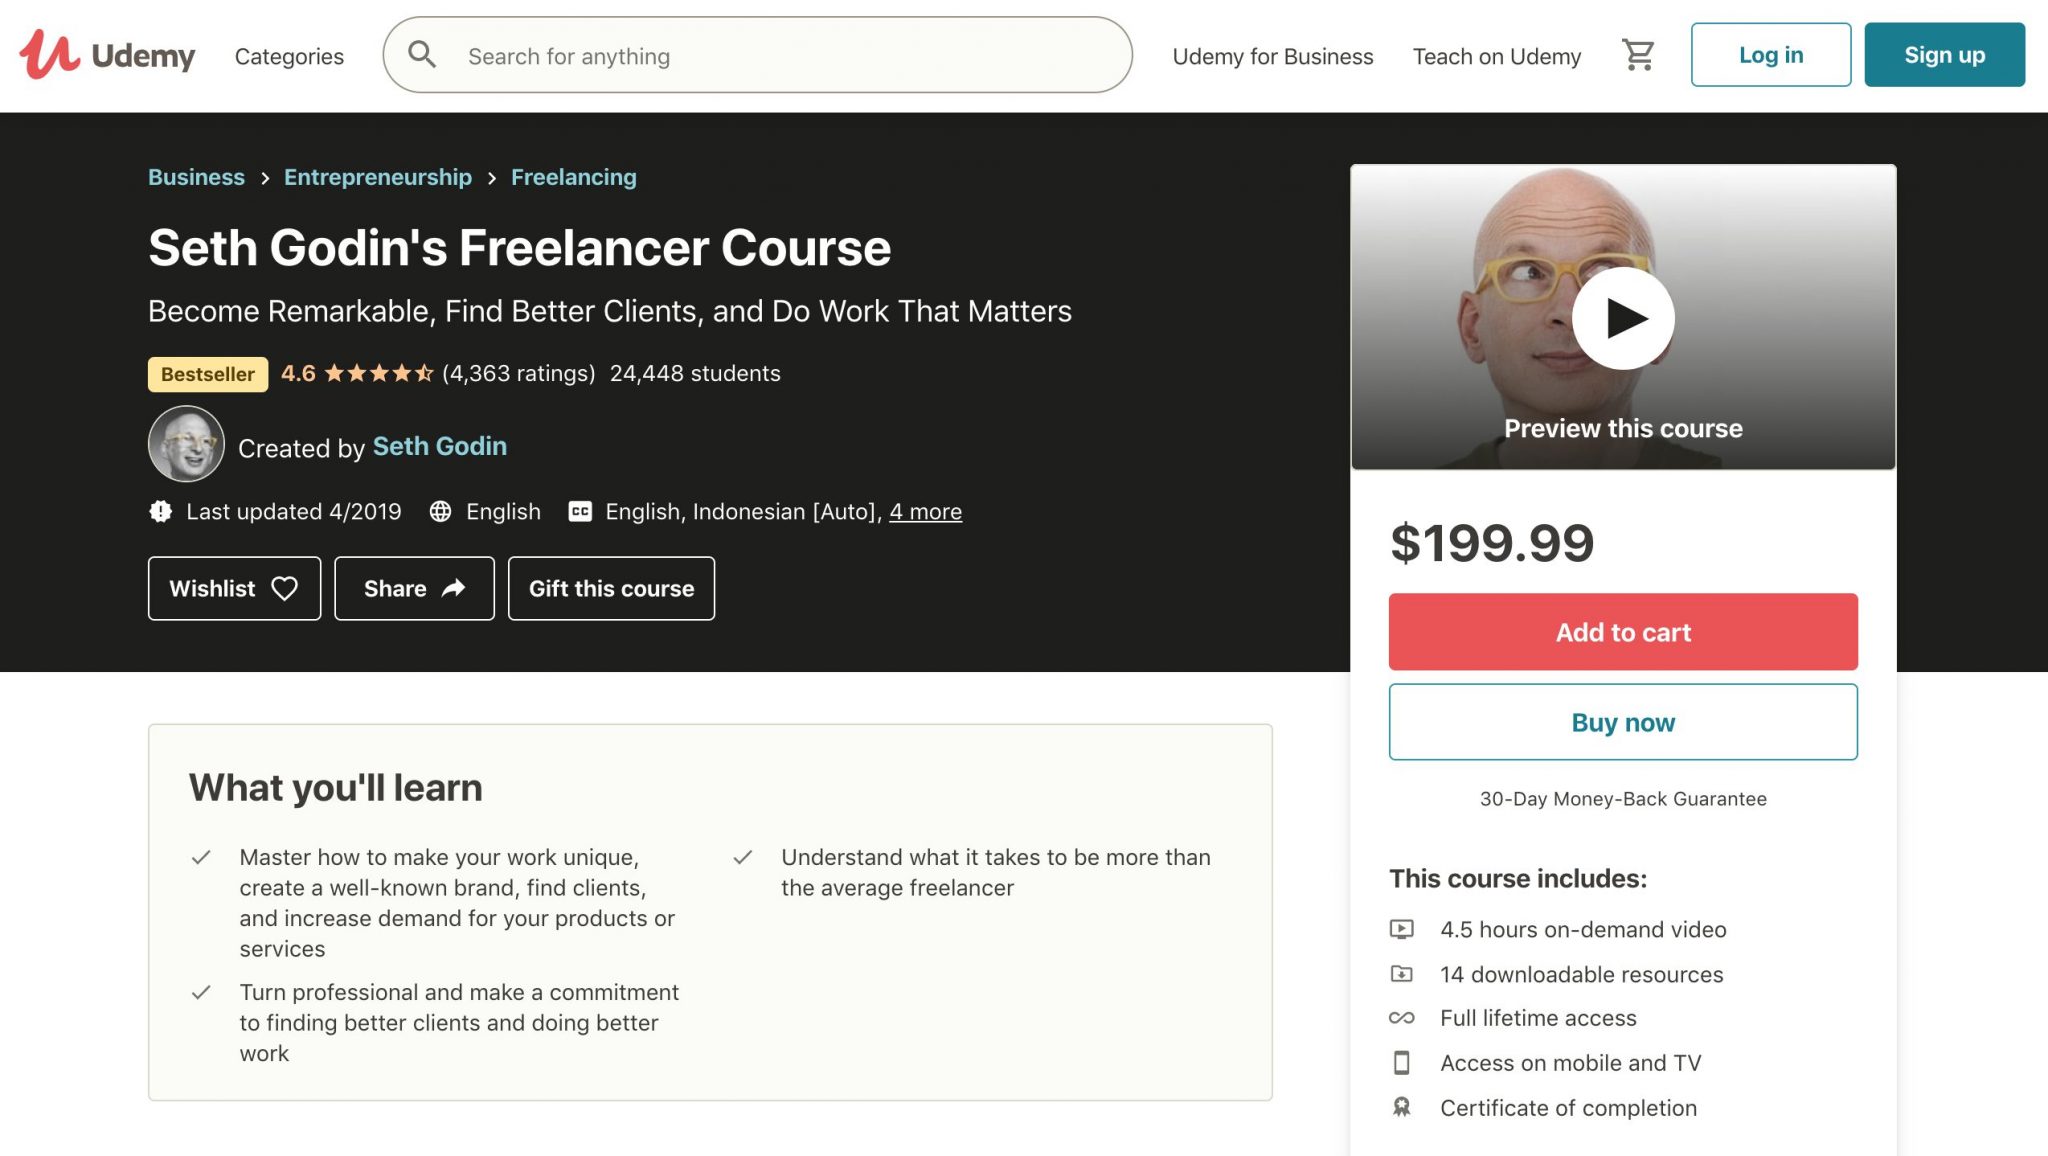Screen dimensions: 2048x1156
Task: Play the course preview video
Action: 1622,318
